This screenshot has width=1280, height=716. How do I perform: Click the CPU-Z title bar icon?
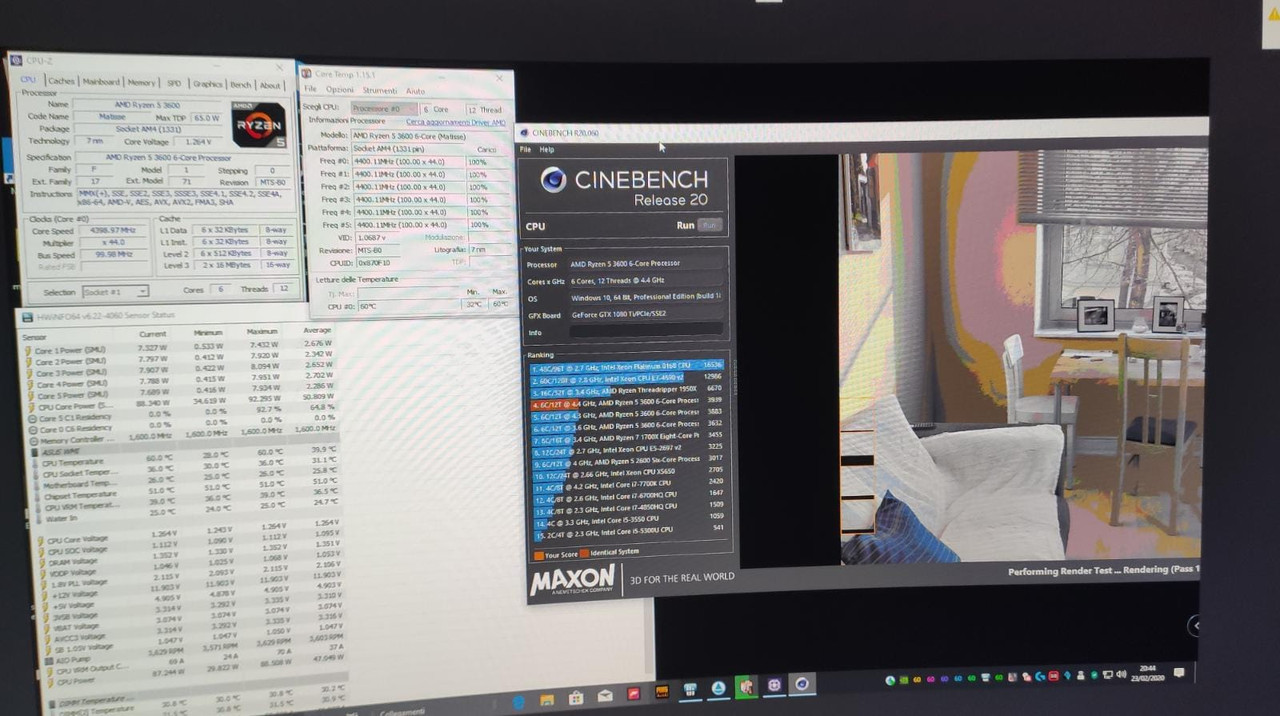pyautogui.click(x=17, y=60)
